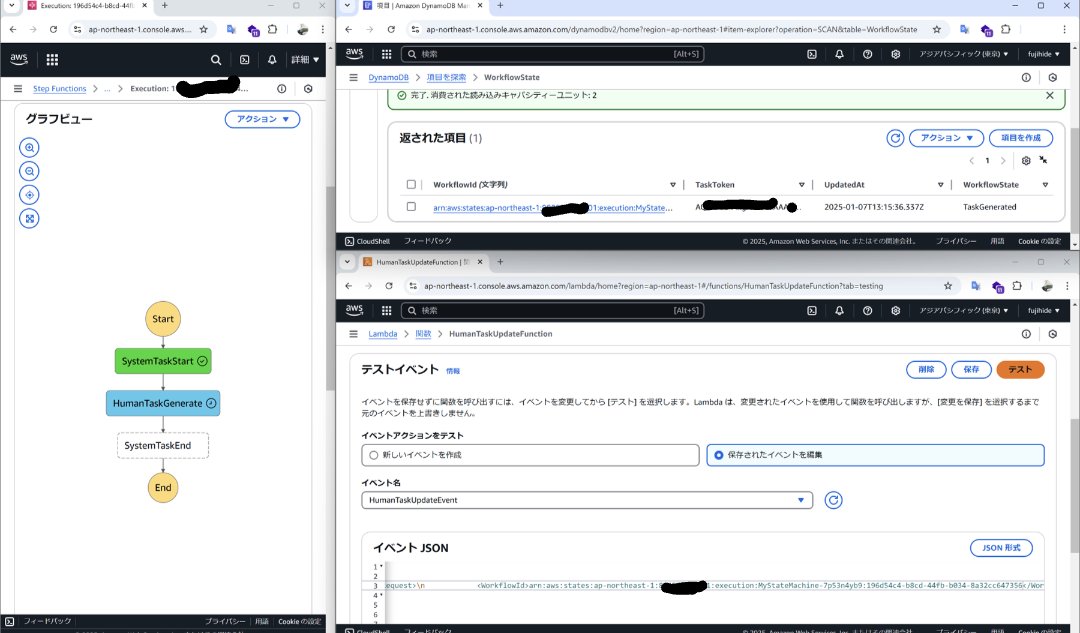The width and height of the screenshot is (1080, 633).
Task: Open new tab in the DynamoDB browser window
Action: pyautogui.click(x=500, y=6)
